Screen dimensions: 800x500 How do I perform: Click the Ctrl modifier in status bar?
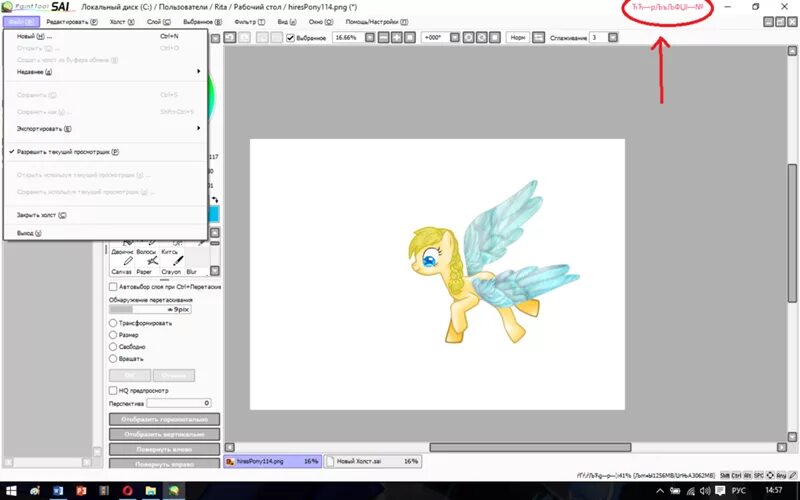pos(736,475)
